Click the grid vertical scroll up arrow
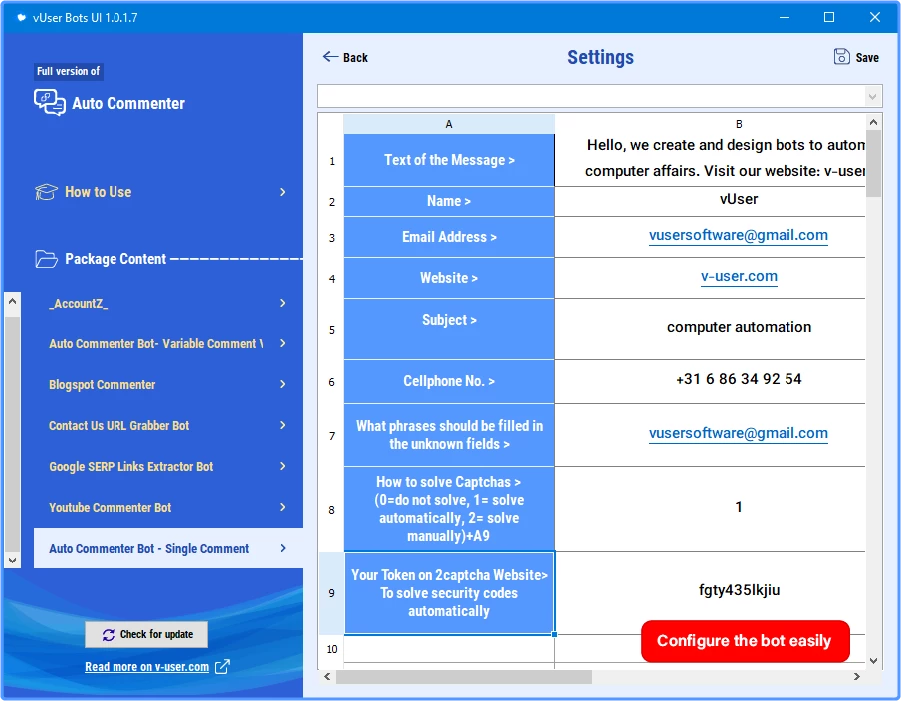The height and width of the screenshot is (701, 901). [873, 122]
